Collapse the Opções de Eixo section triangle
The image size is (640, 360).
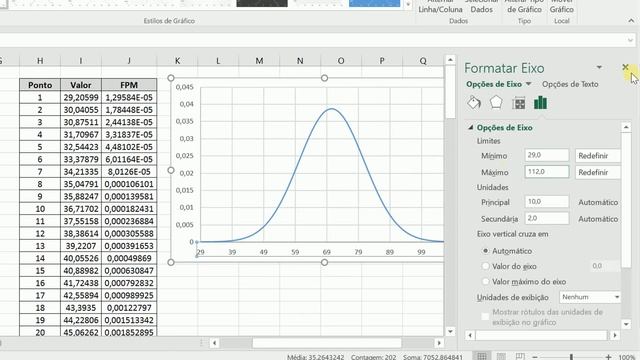[x=471, y=128]
